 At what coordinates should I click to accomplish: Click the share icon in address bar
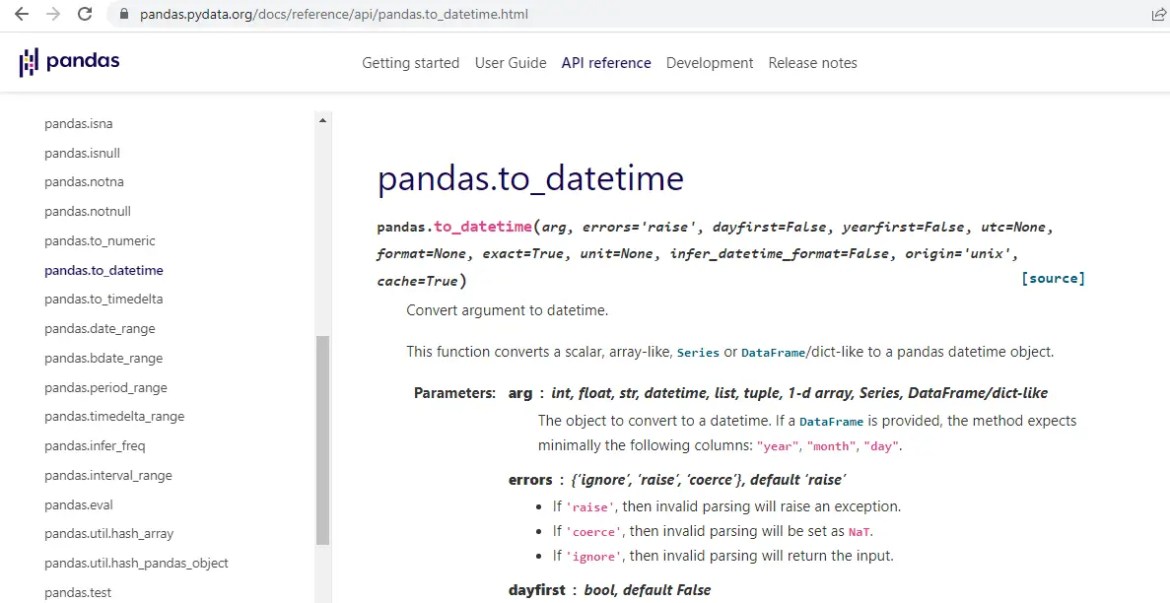1159,14
